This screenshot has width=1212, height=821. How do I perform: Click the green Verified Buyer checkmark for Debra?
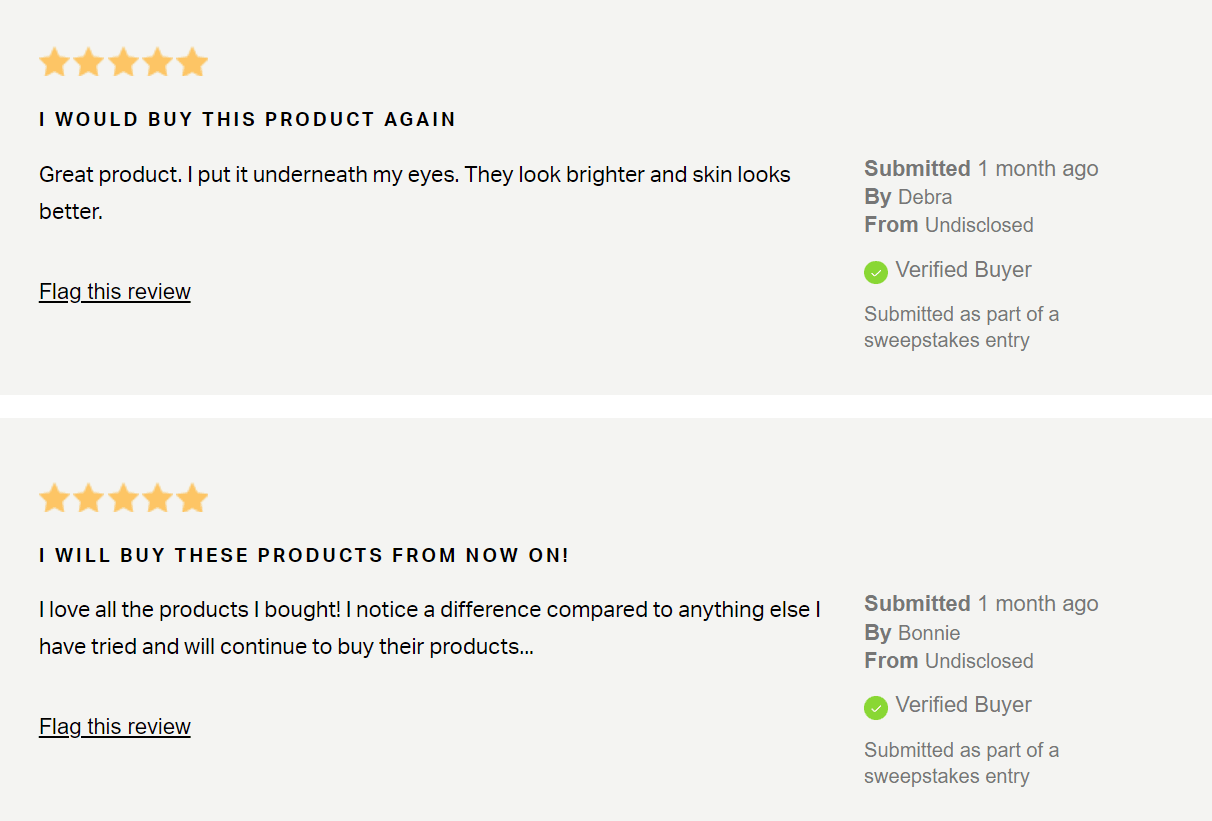(x=876, y=272)
